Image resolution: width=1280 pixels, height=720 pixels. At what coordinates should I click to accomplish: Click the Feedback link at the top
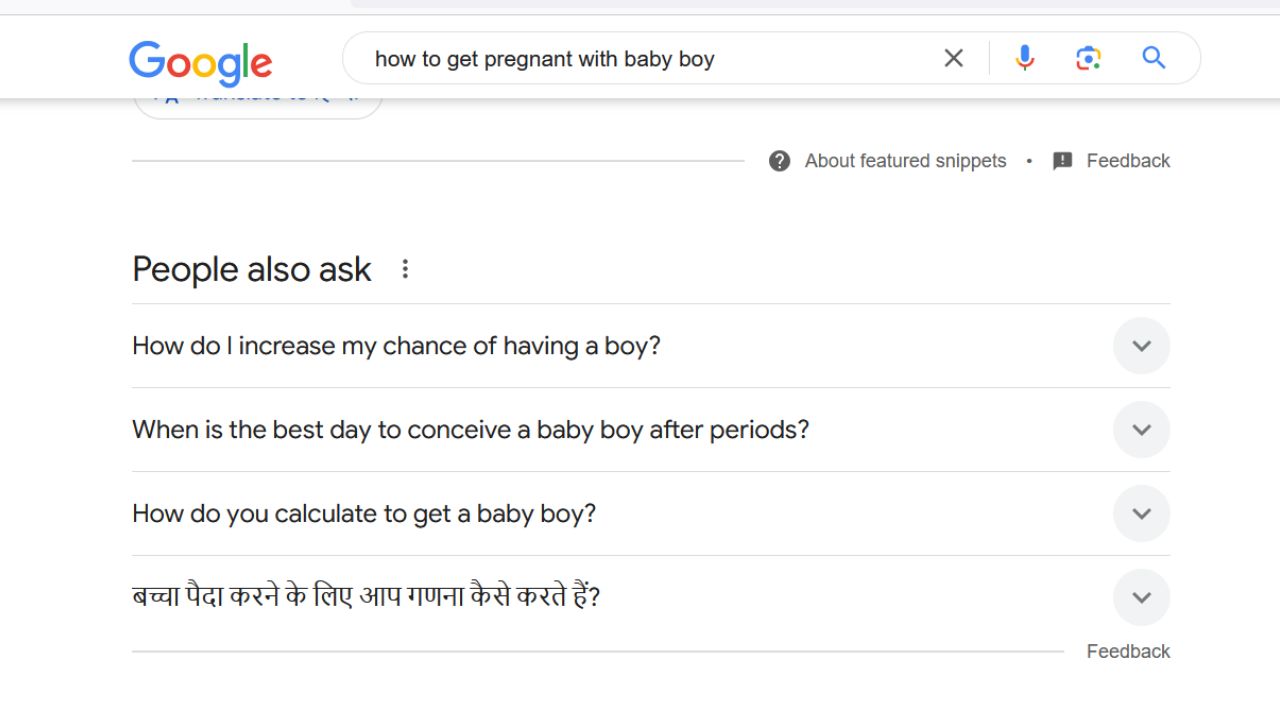click(x=1128, y=160)
